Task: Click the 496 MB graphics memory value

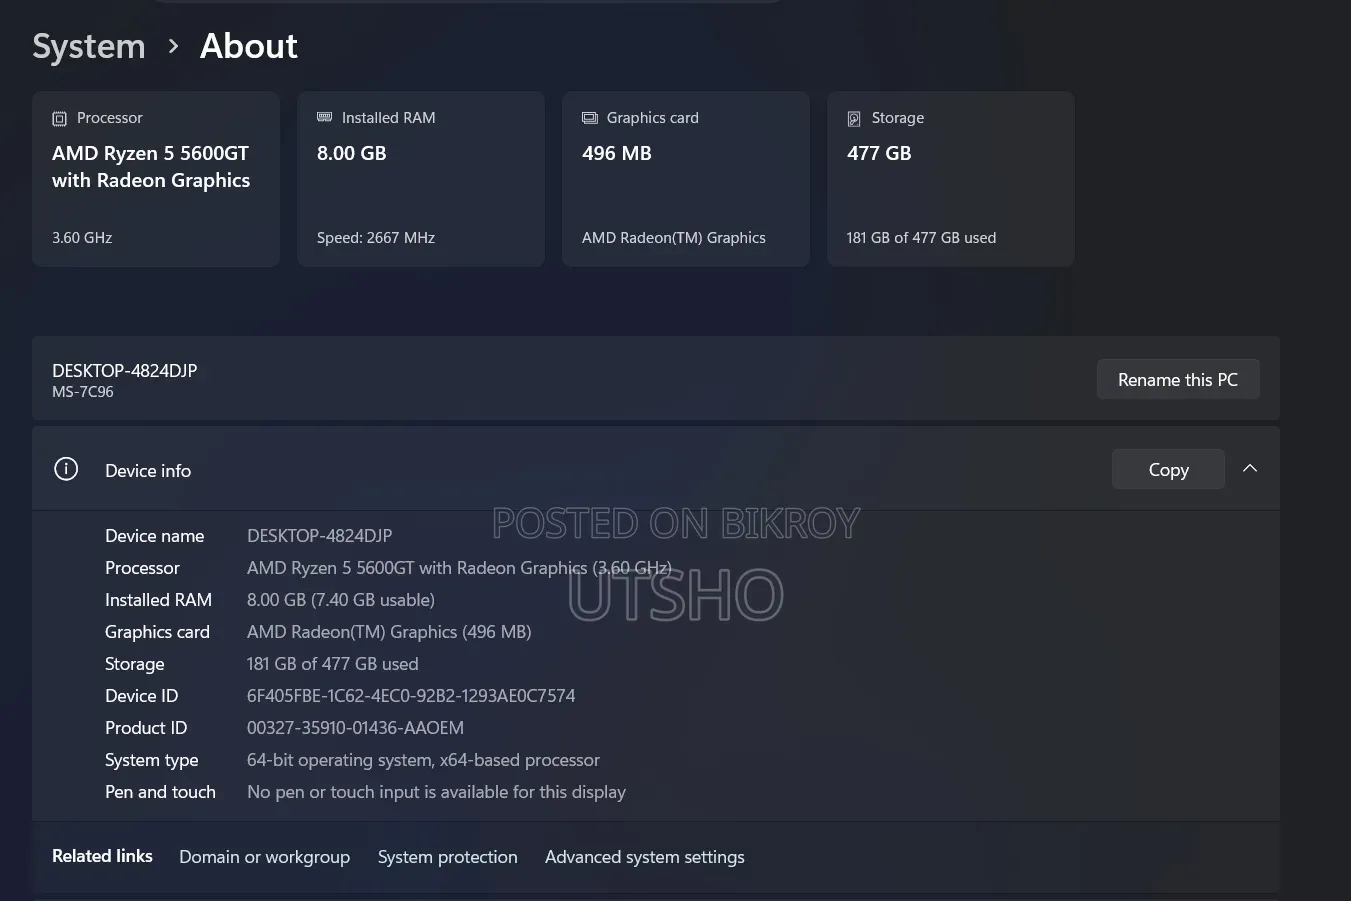Action: (617, 153)
